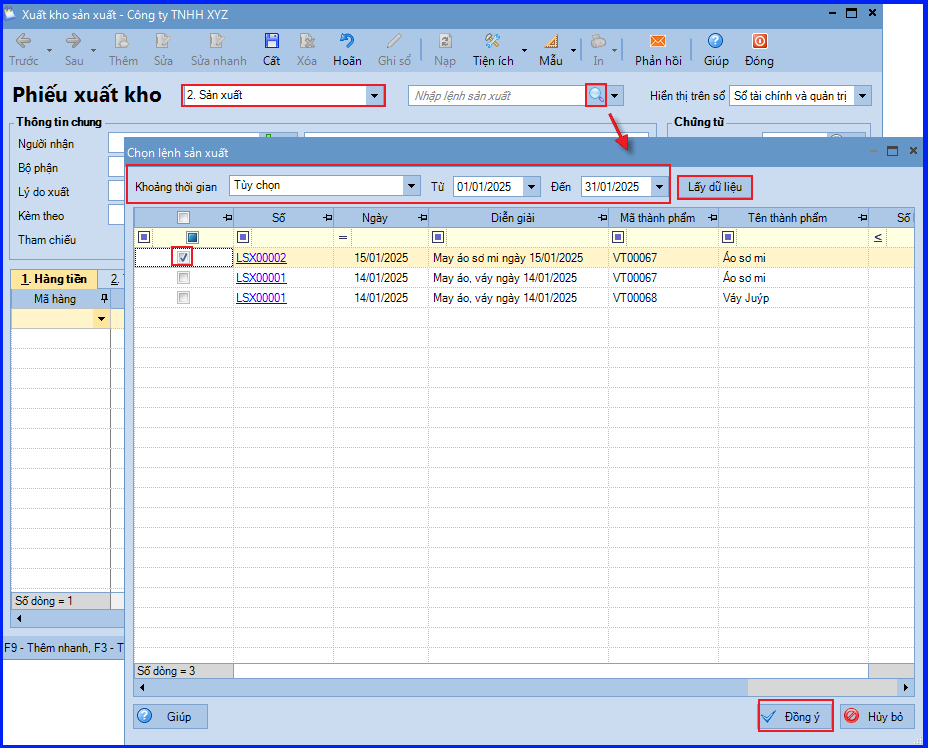Image resolution: width=928 pixels, height=748 pixels.
Task: Check the Váy Juýp row checkbox
Action: coord(183,298)
